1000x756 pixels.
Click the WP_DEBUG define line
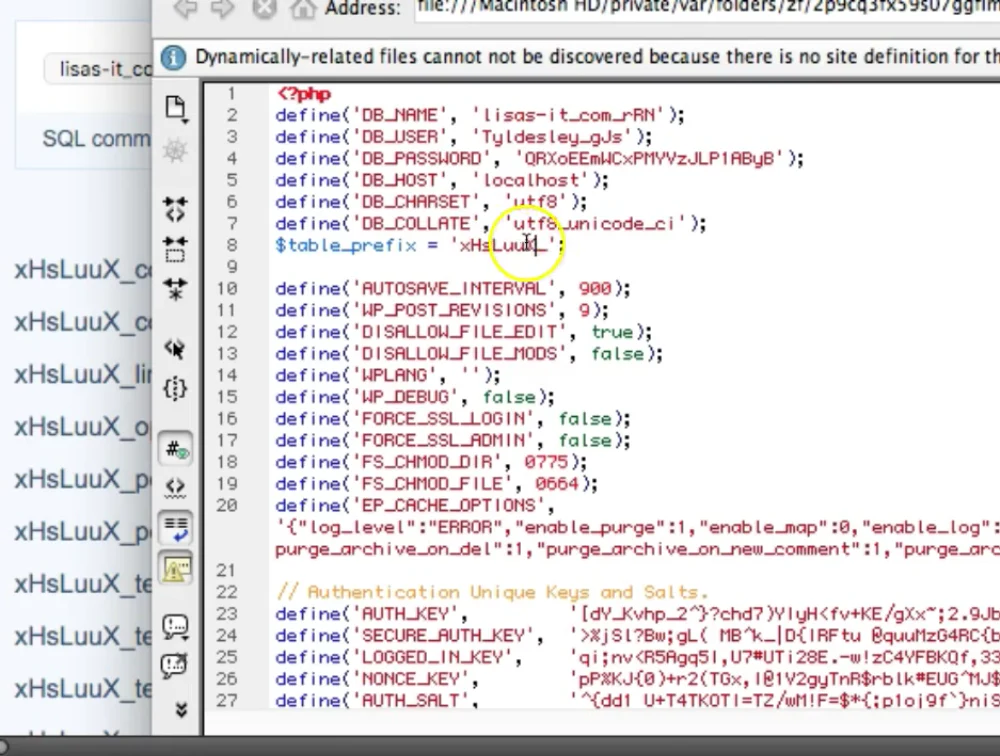[x=415, y=397]
